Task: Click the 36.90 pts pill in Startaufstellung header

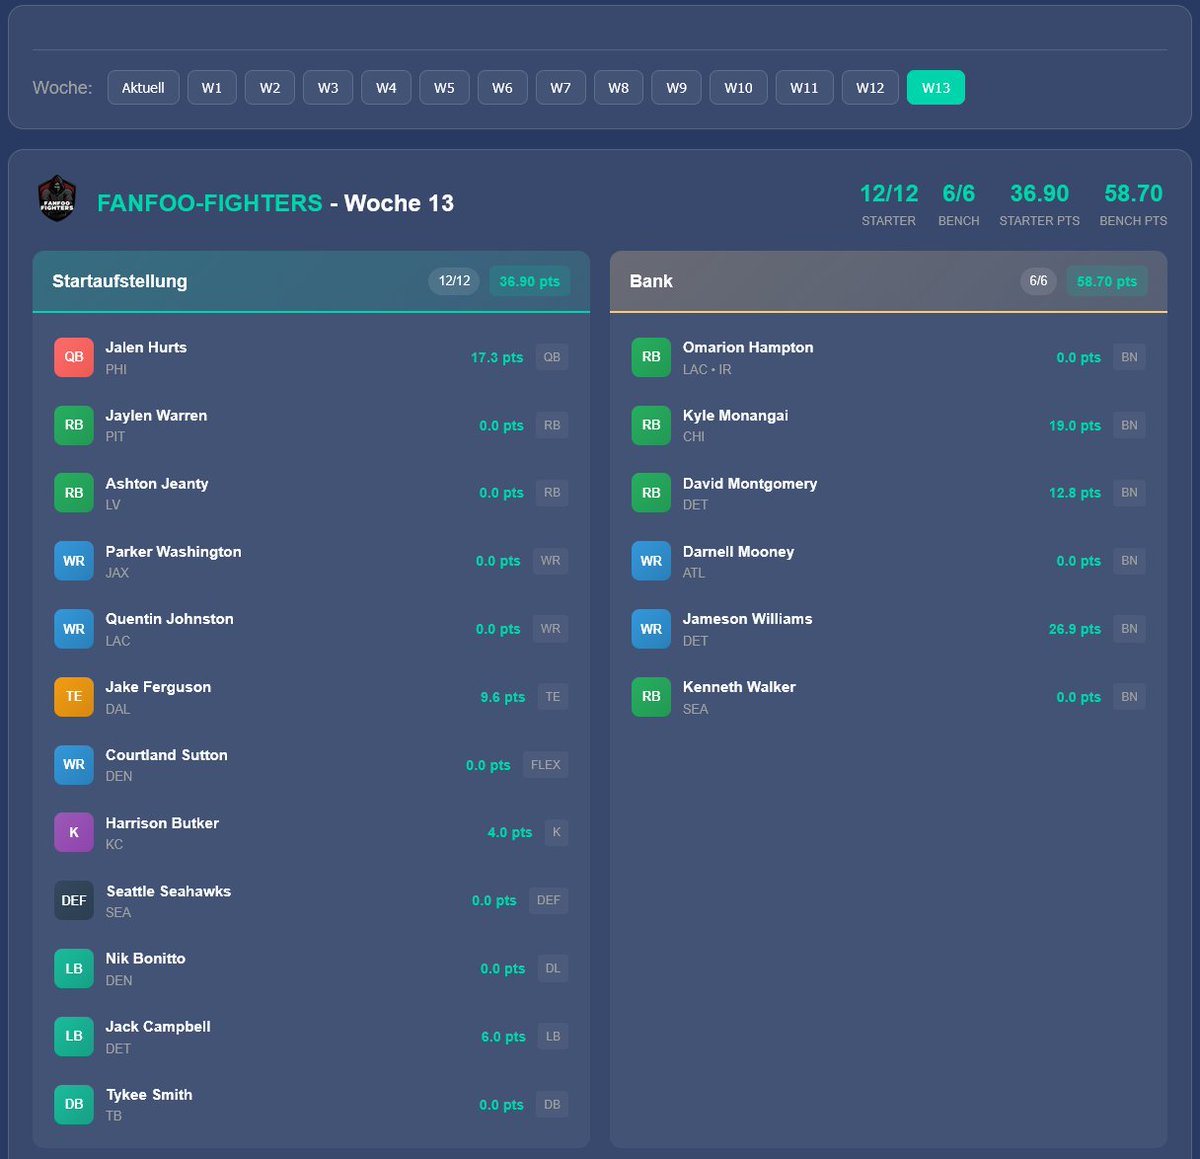Action: (529, 281)
